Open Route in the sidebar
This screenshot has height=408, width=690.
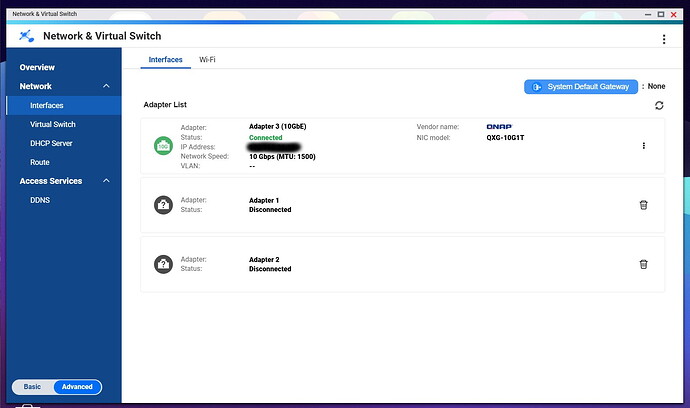40,162
